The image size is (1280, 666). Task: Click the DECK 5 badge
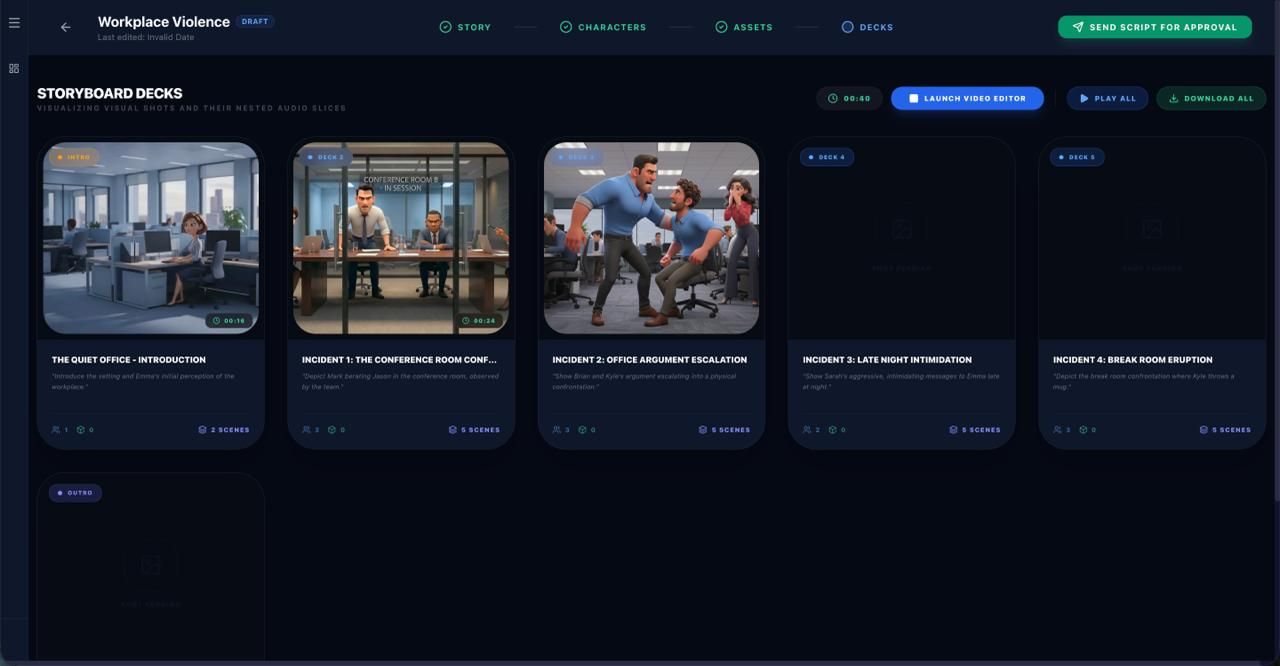click(1077, 157)
